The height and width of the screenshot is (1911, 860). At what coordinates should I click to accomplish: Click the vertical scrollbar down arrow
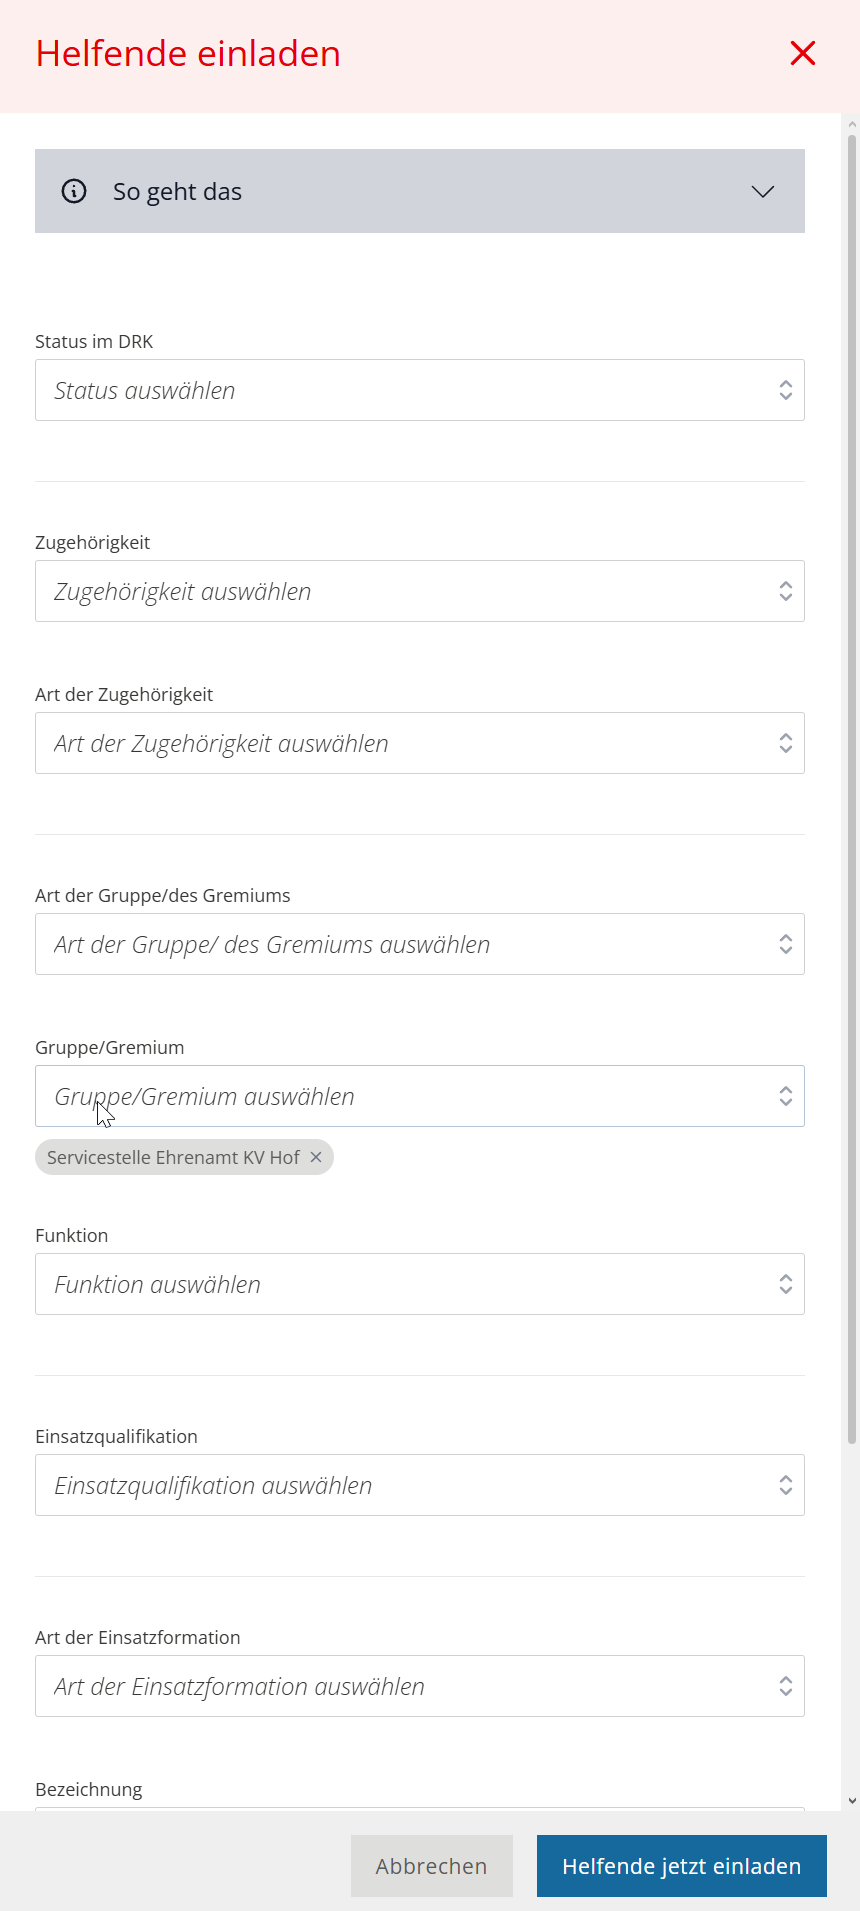coord(852,1801)
